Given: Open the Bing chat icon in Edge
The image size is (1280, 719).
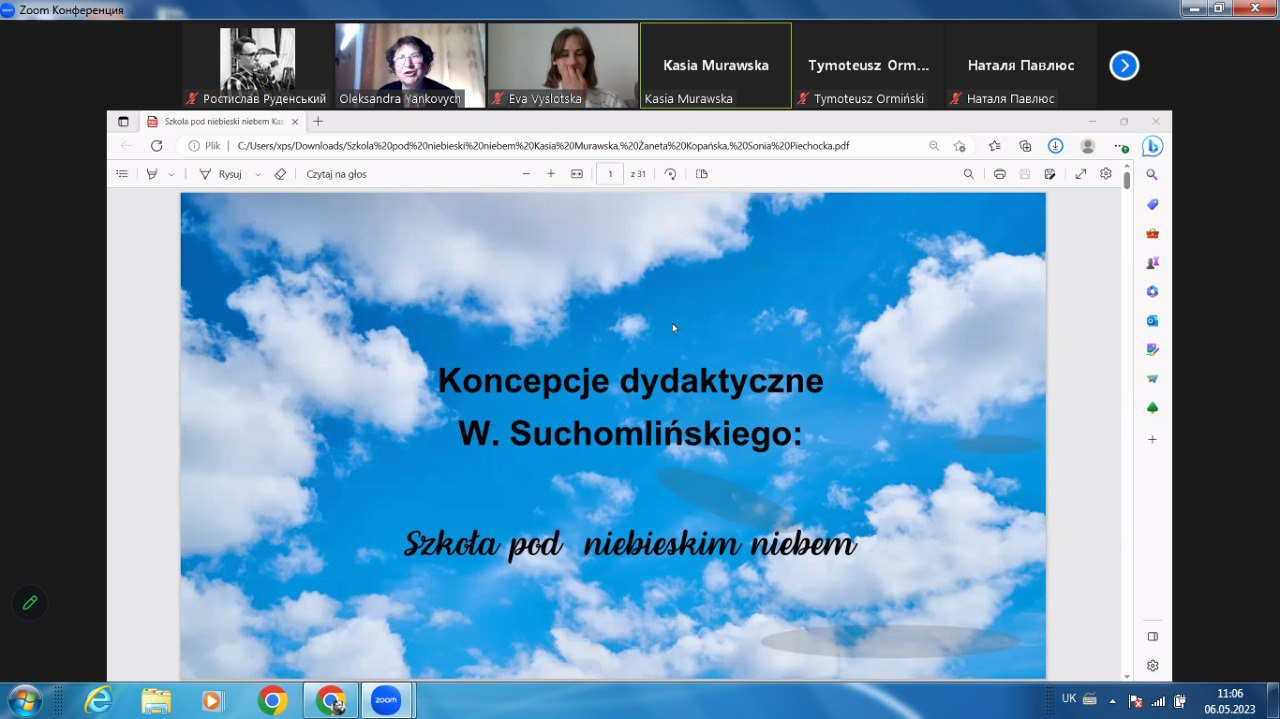Looking at the screenshot, I should 1152,146.
